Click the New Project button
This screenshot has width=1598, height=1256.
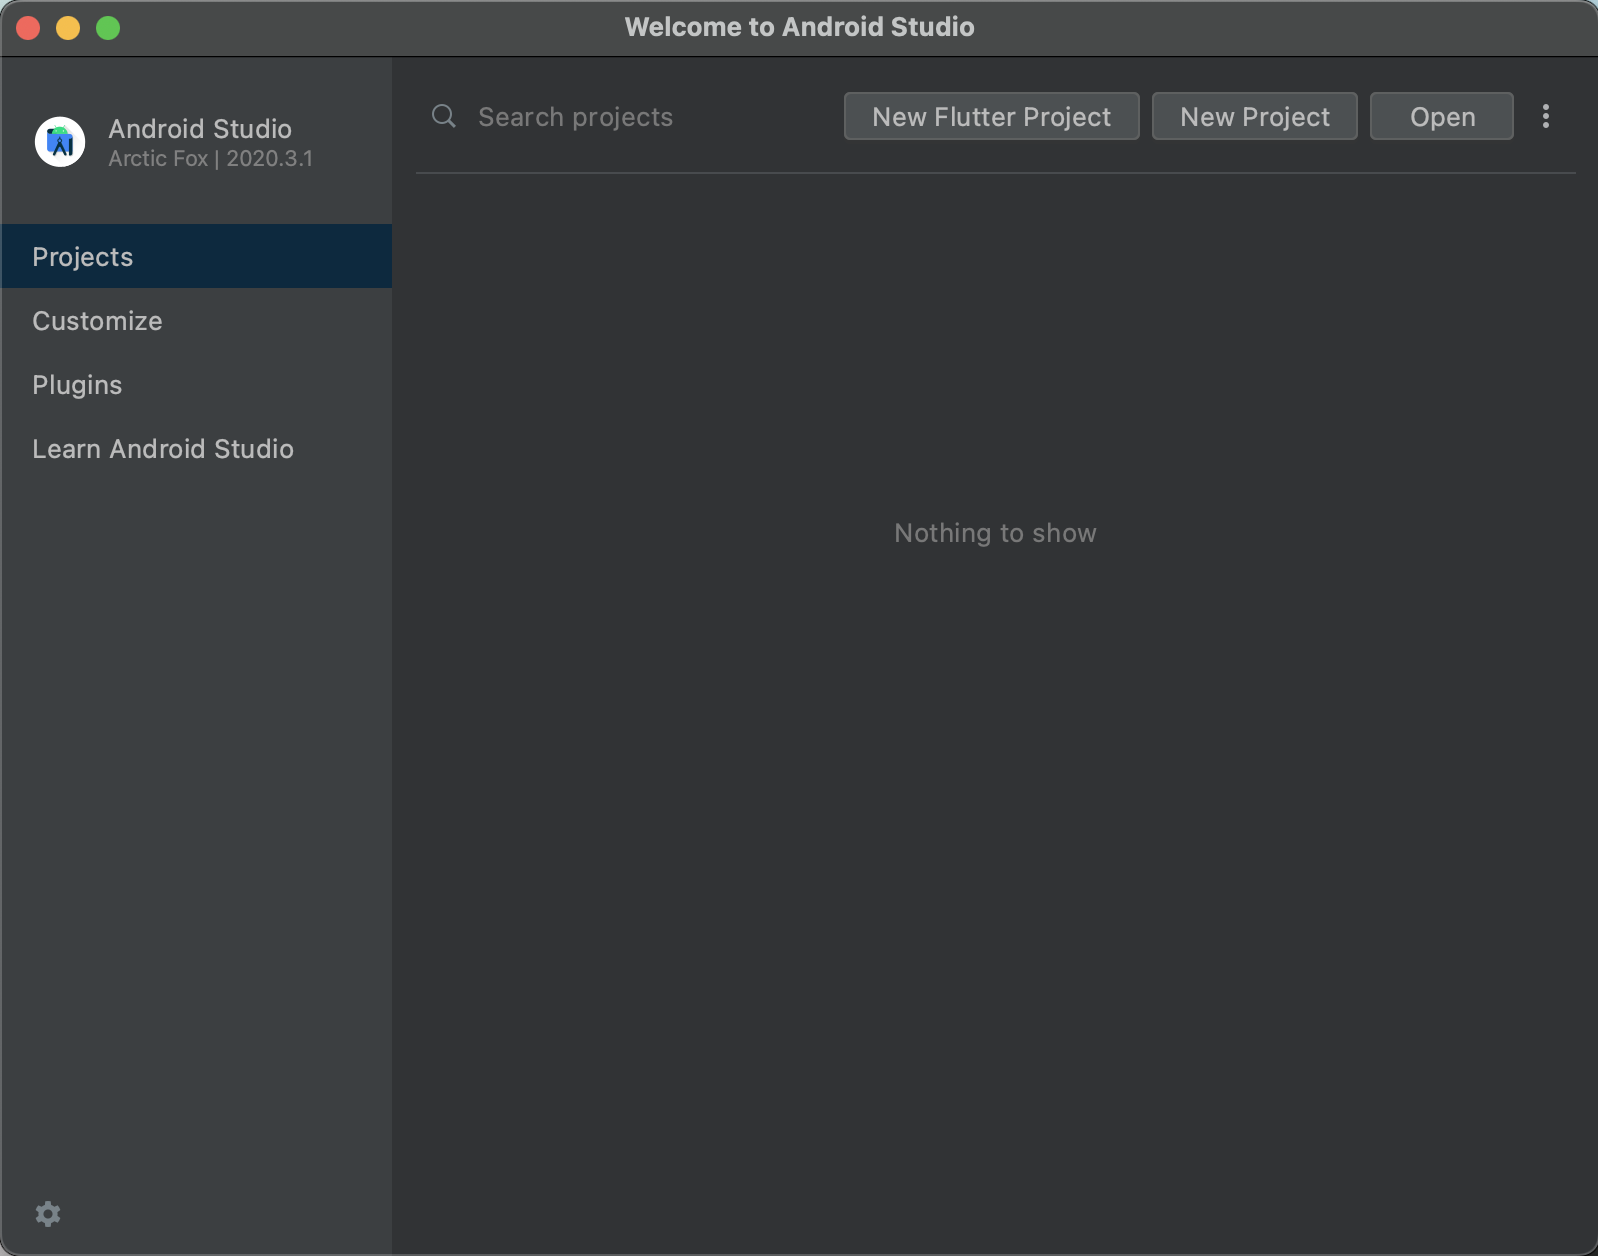click(x=1254, y=116)
